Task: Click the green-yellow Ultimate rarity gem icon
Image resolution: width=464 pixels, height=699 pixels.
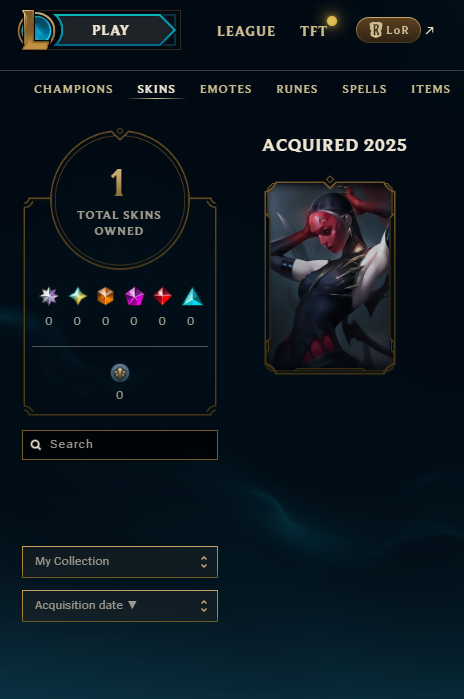Action: [x=78, y=296]
